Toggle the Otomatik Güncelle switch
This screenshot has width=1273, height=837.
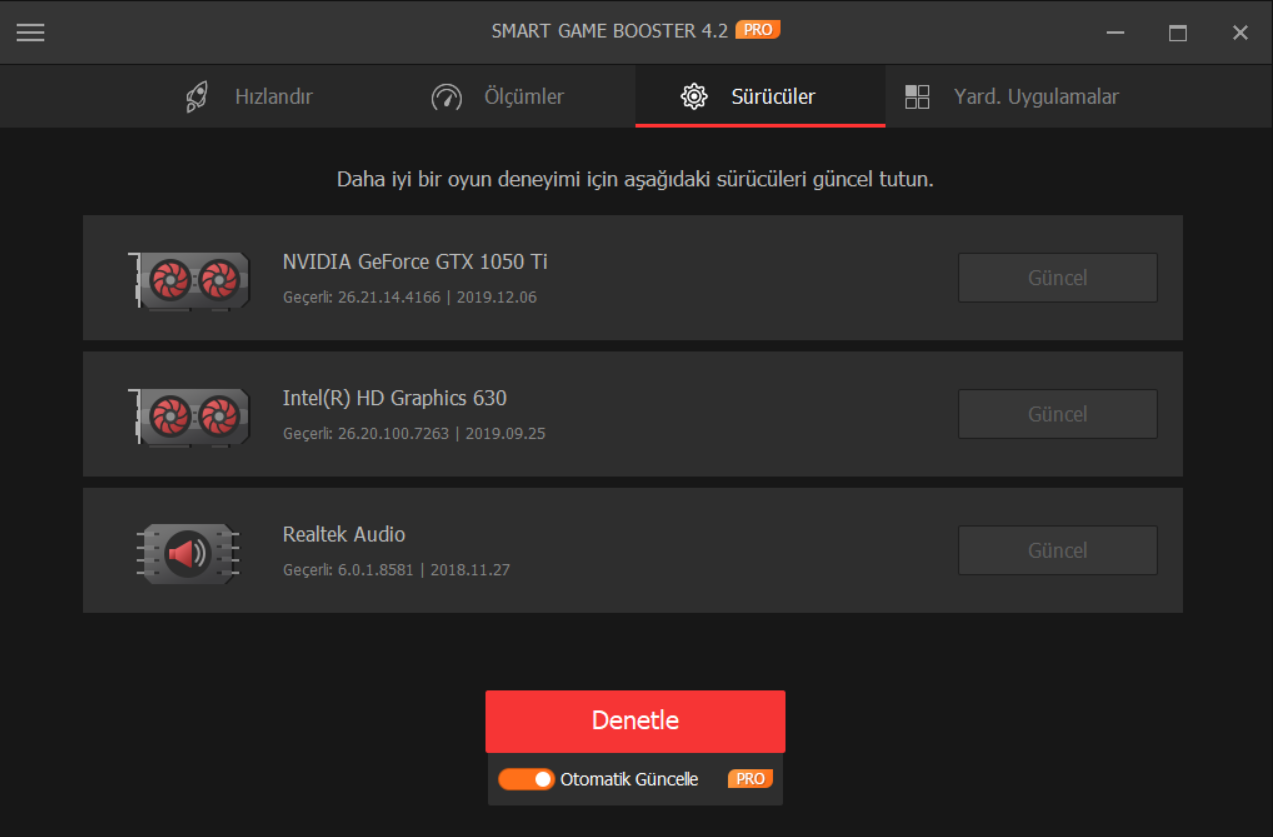coord(526,779)
